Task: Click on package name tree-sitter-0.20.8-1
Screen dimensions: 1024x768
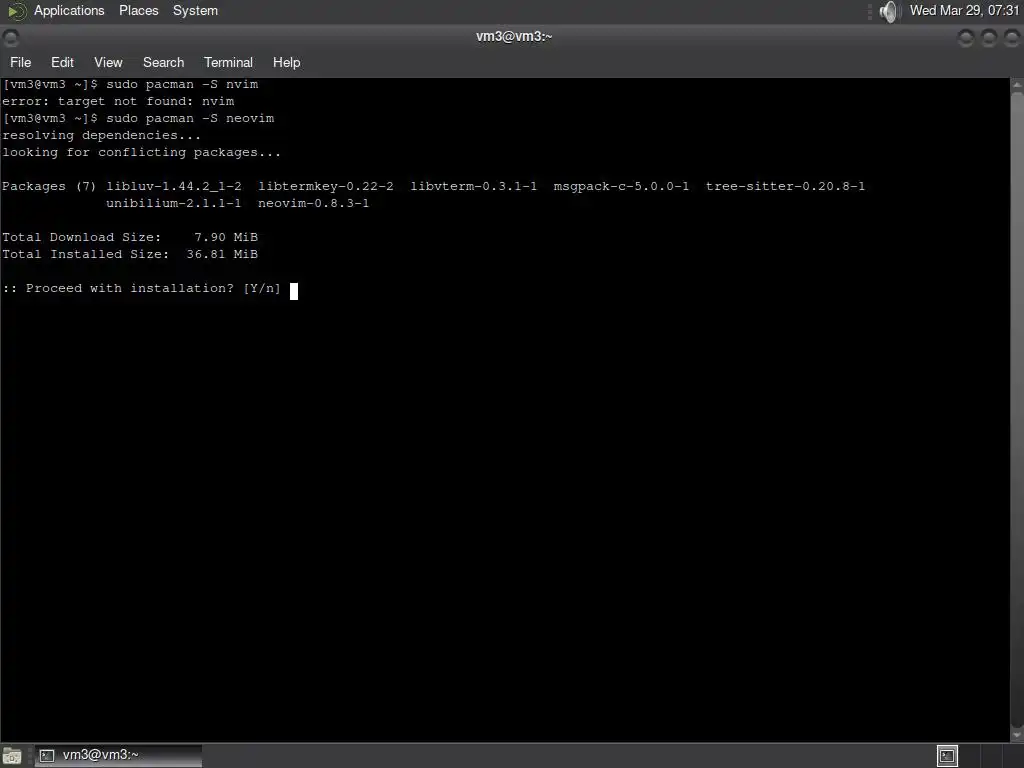Action: click(785, 186)
